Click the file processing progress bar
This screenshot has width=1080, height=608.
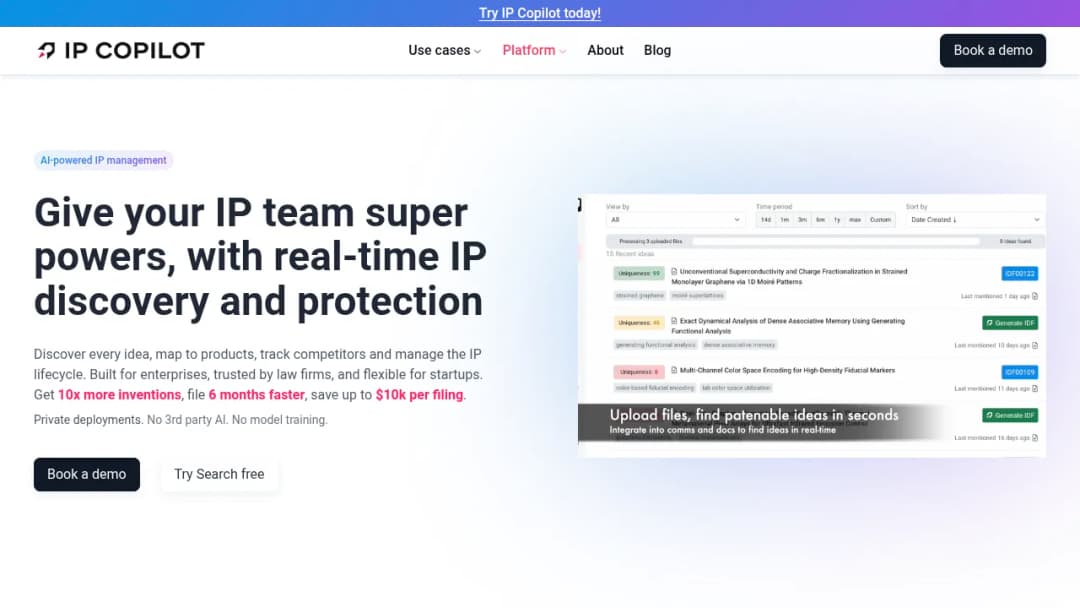(835, 242)
